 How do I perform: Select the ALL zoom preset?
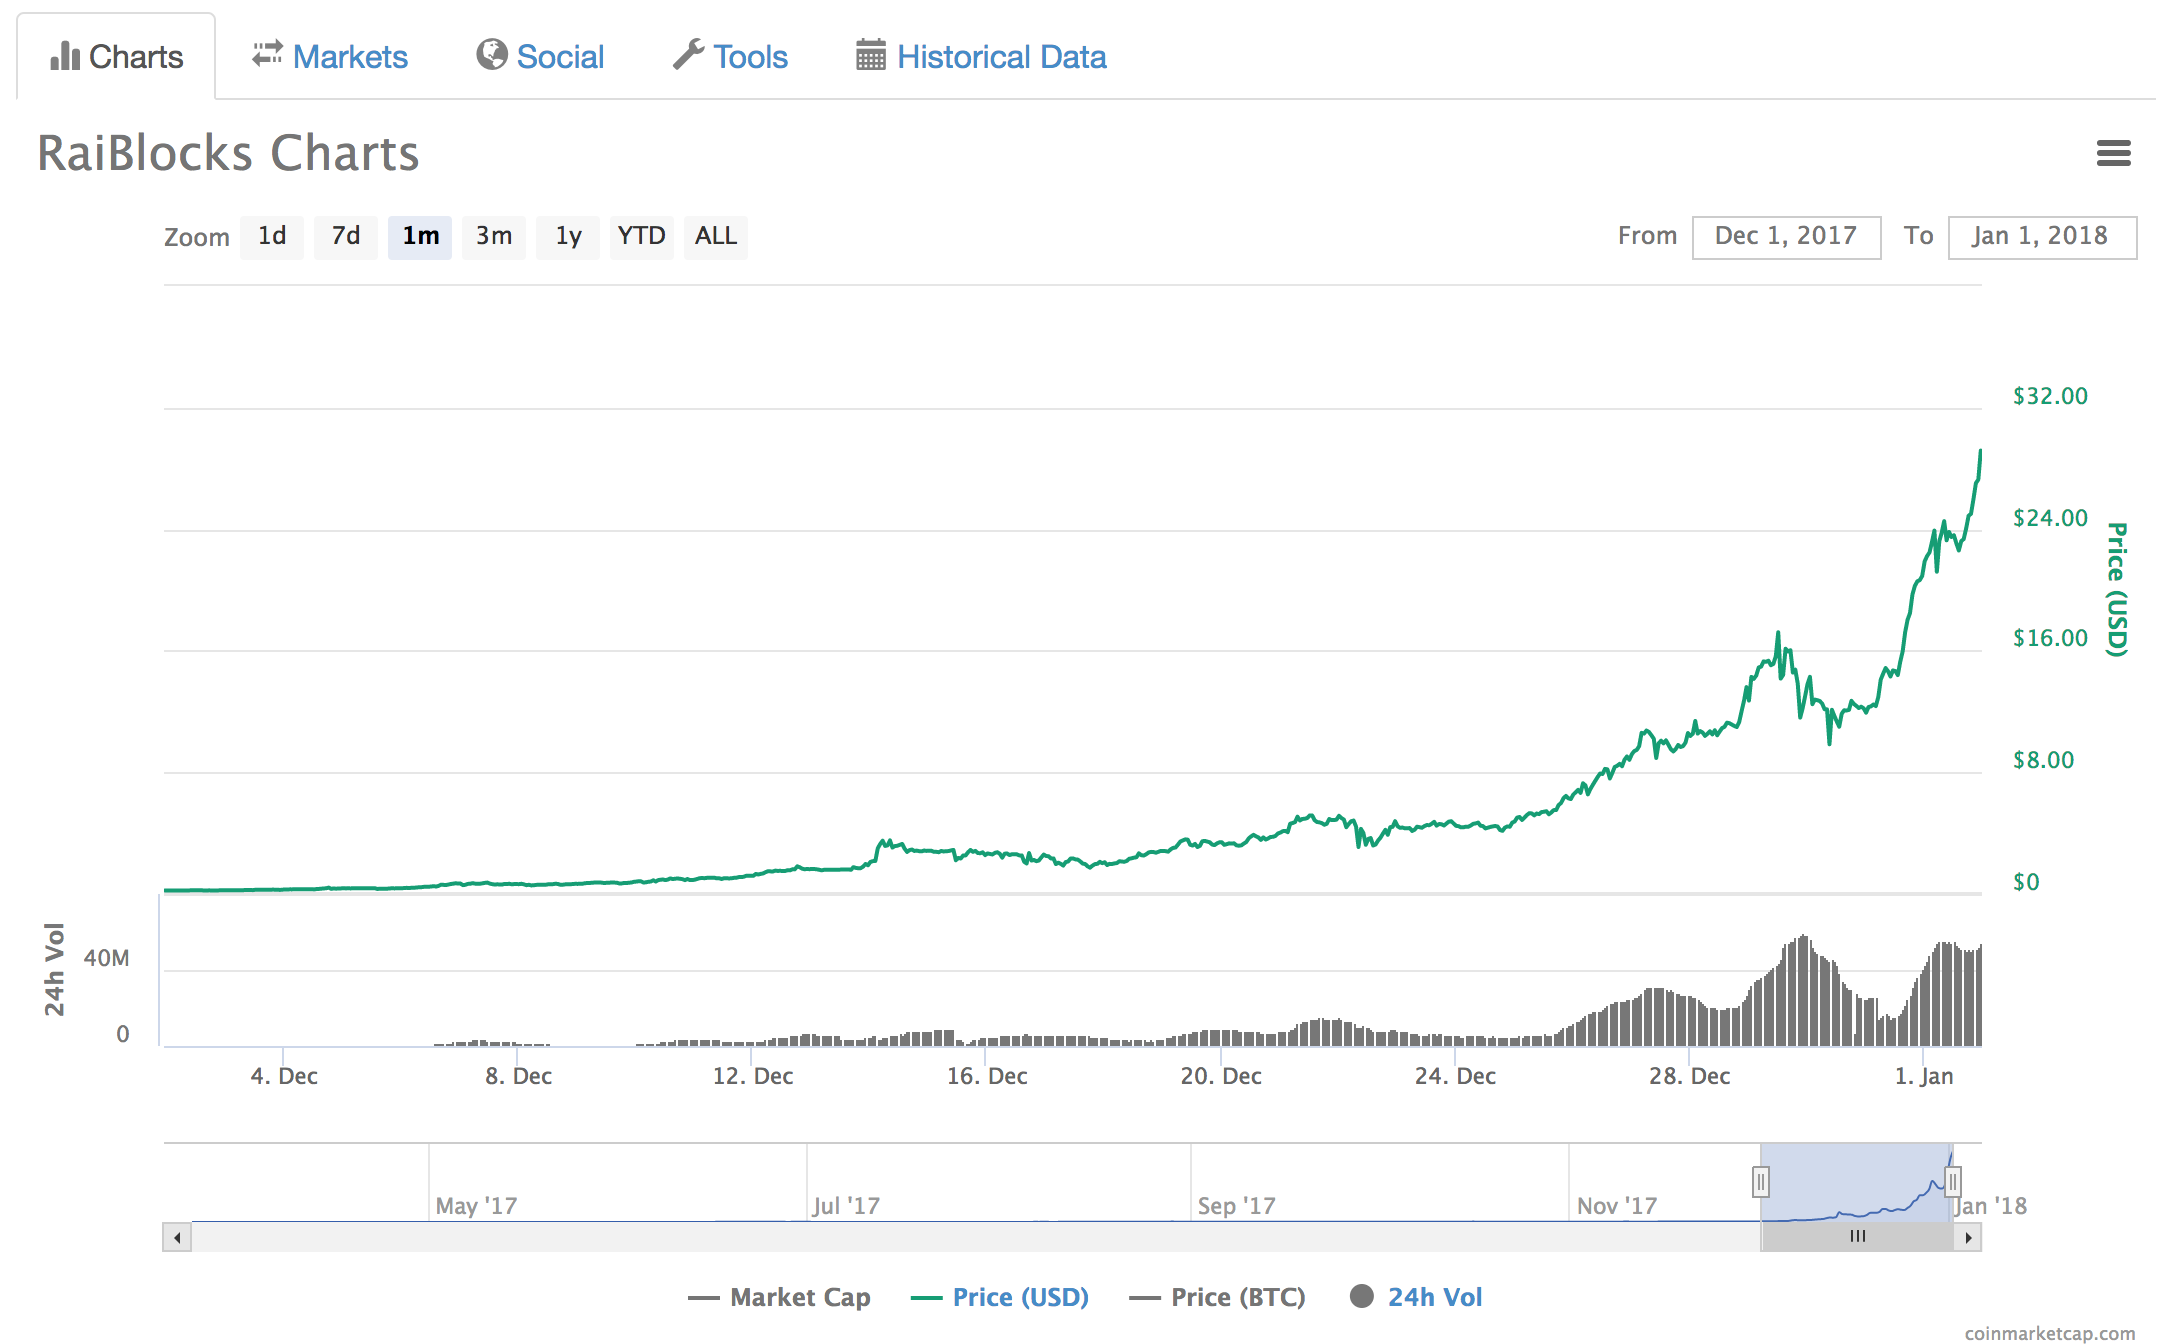[715, 236]
